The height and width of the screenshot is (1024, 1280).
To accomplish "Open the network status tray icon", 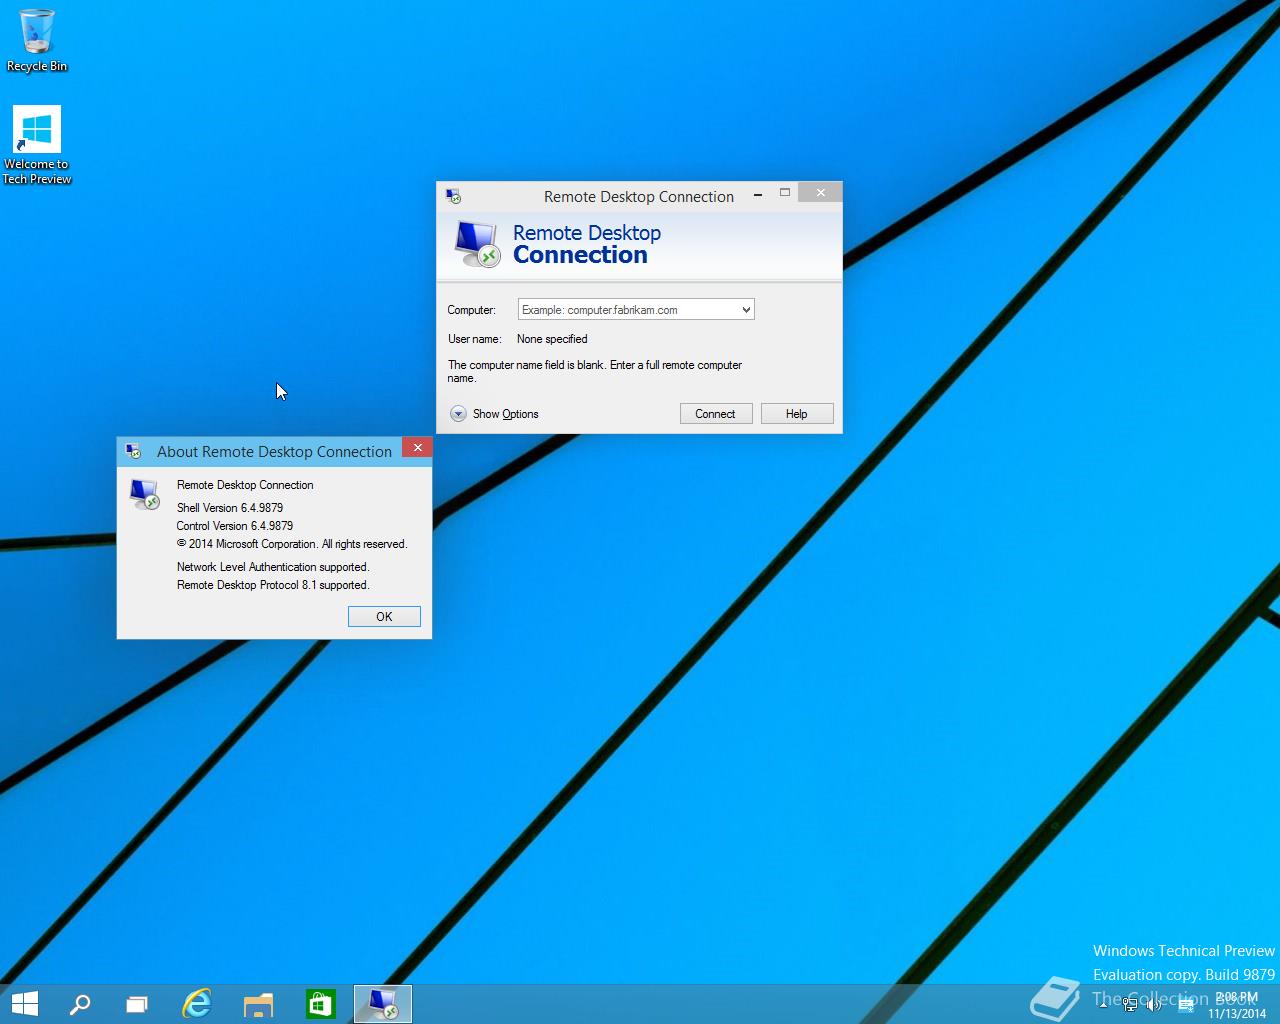I will [1130, 1005].
